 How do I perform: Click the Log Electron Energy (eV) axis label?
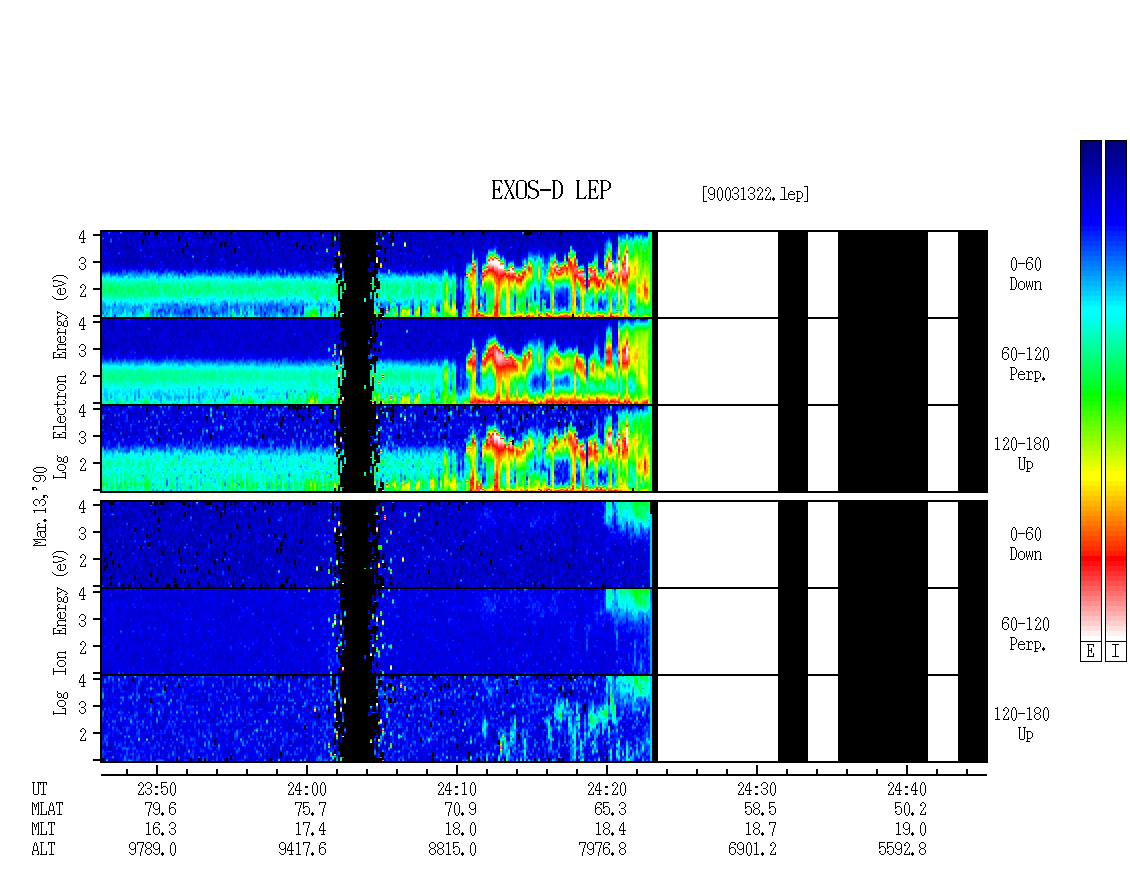[x=60, y=376]
